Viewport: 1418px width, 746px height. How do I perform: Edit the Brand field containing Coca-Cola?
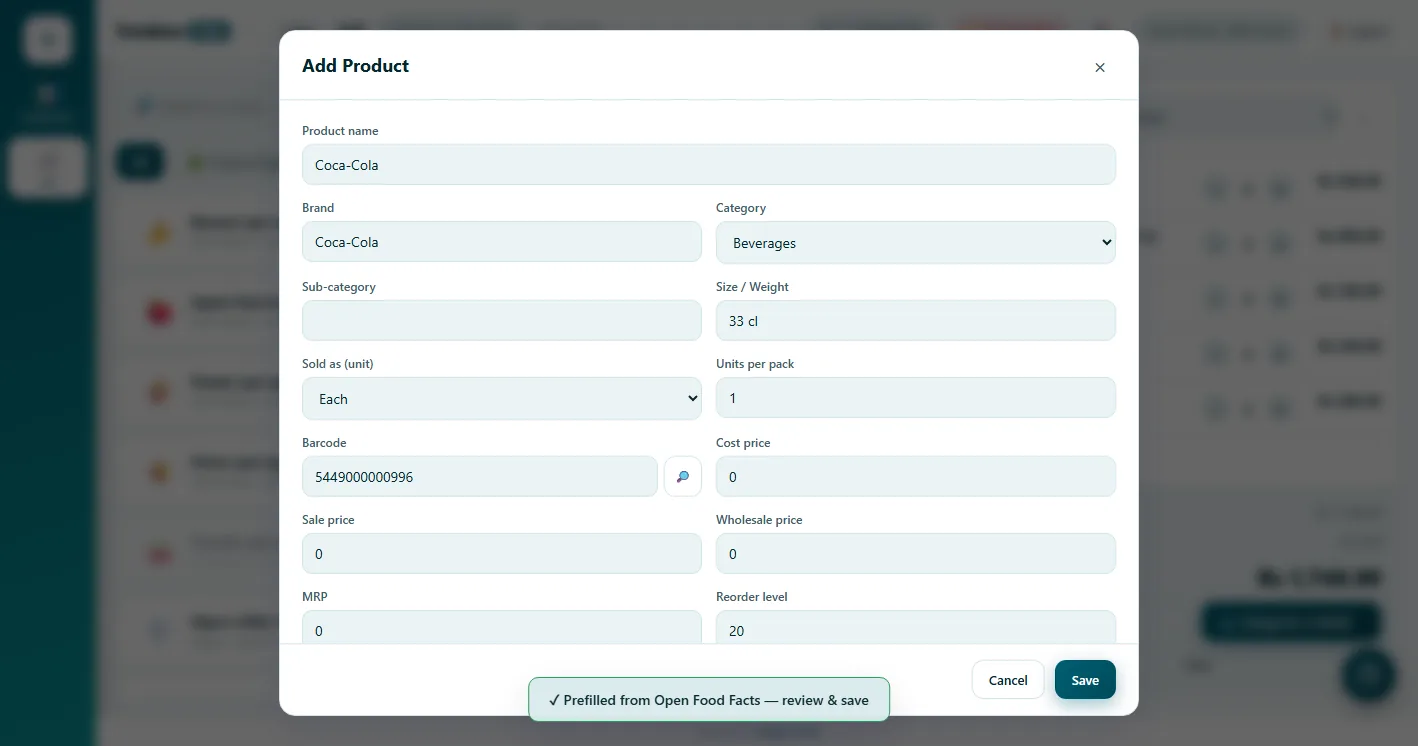click(x=502, y=242)
